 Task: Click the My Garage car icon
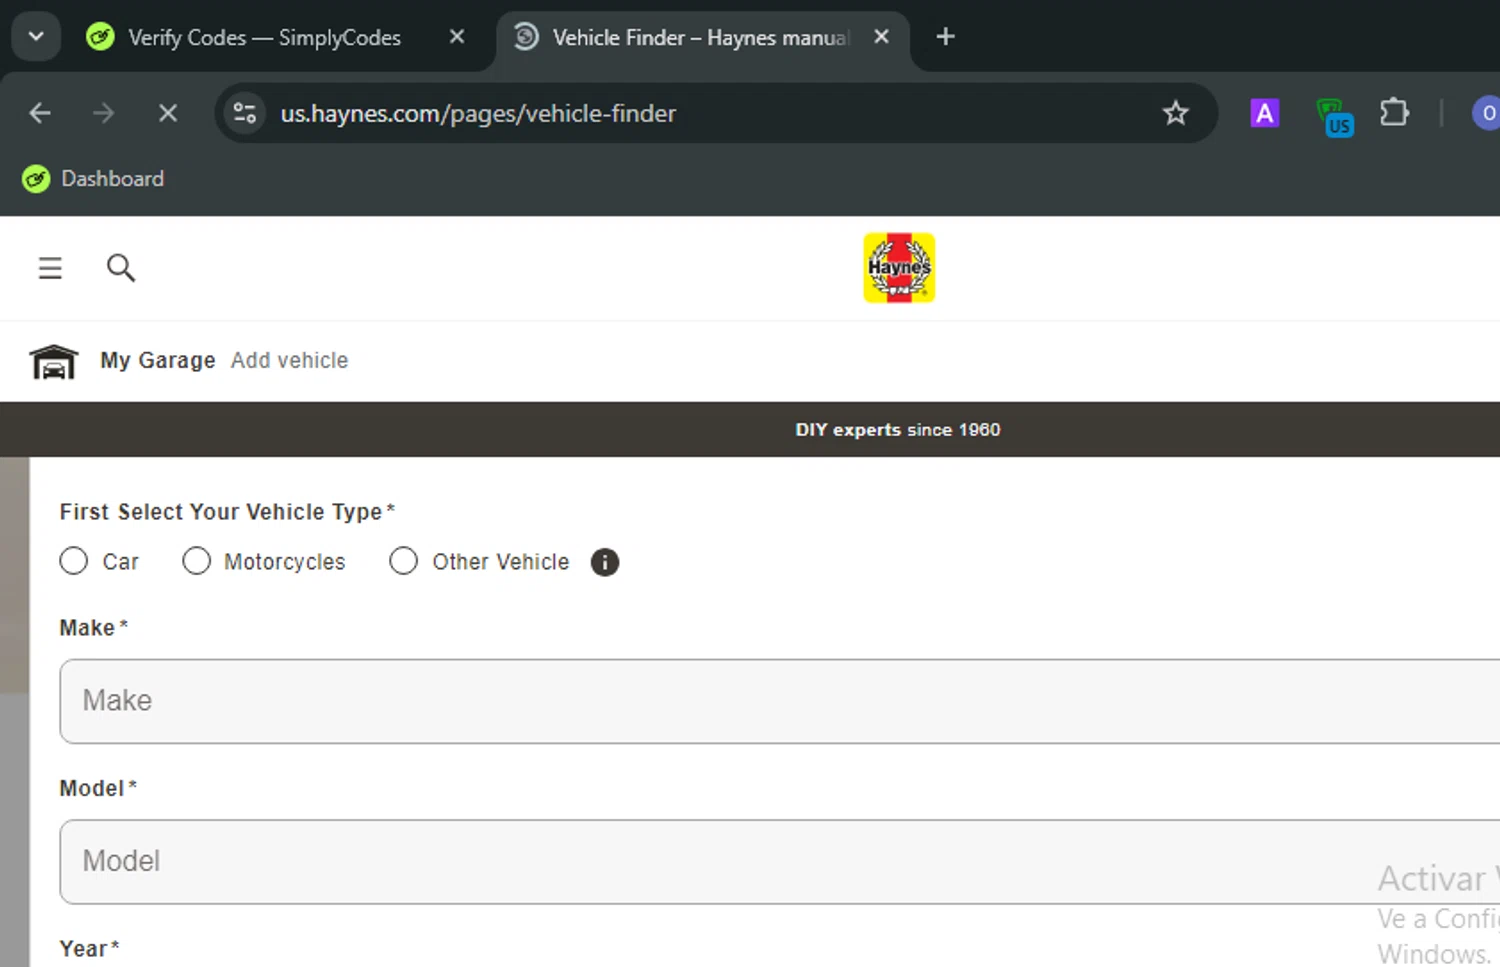pyautogui.click(x=54, y=361)
